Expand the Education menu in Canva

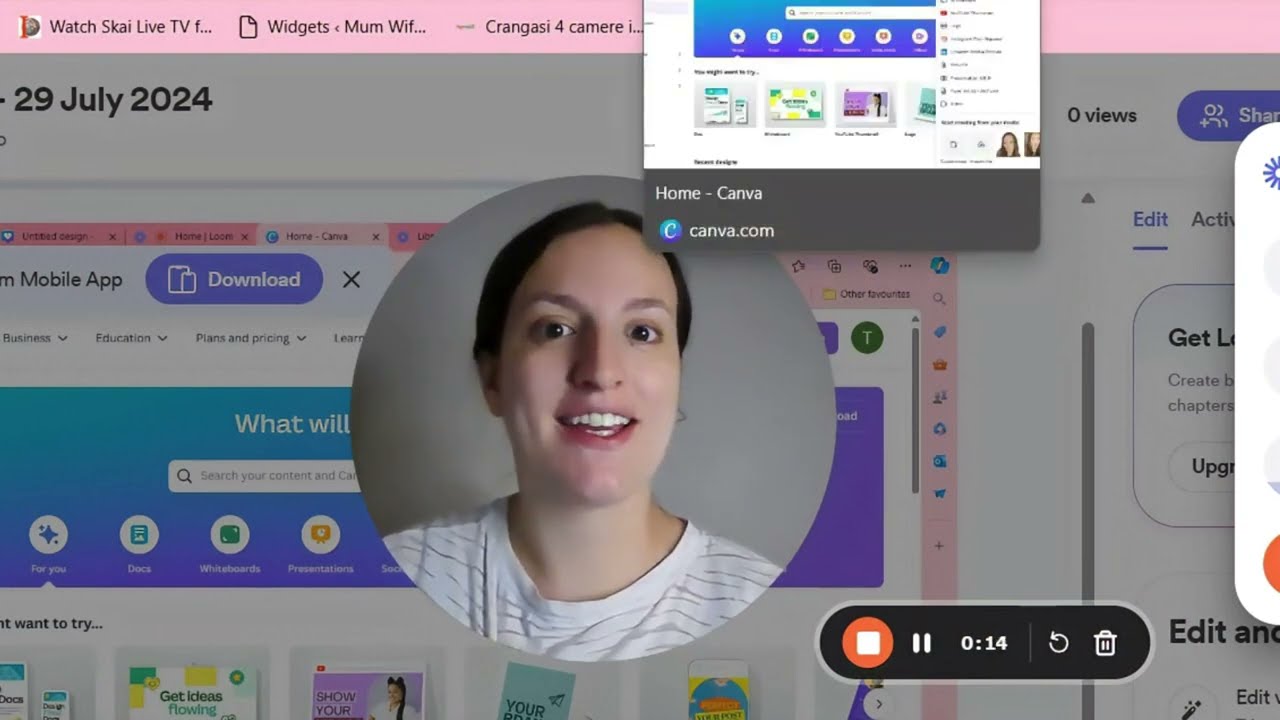(x=131, y=338)
